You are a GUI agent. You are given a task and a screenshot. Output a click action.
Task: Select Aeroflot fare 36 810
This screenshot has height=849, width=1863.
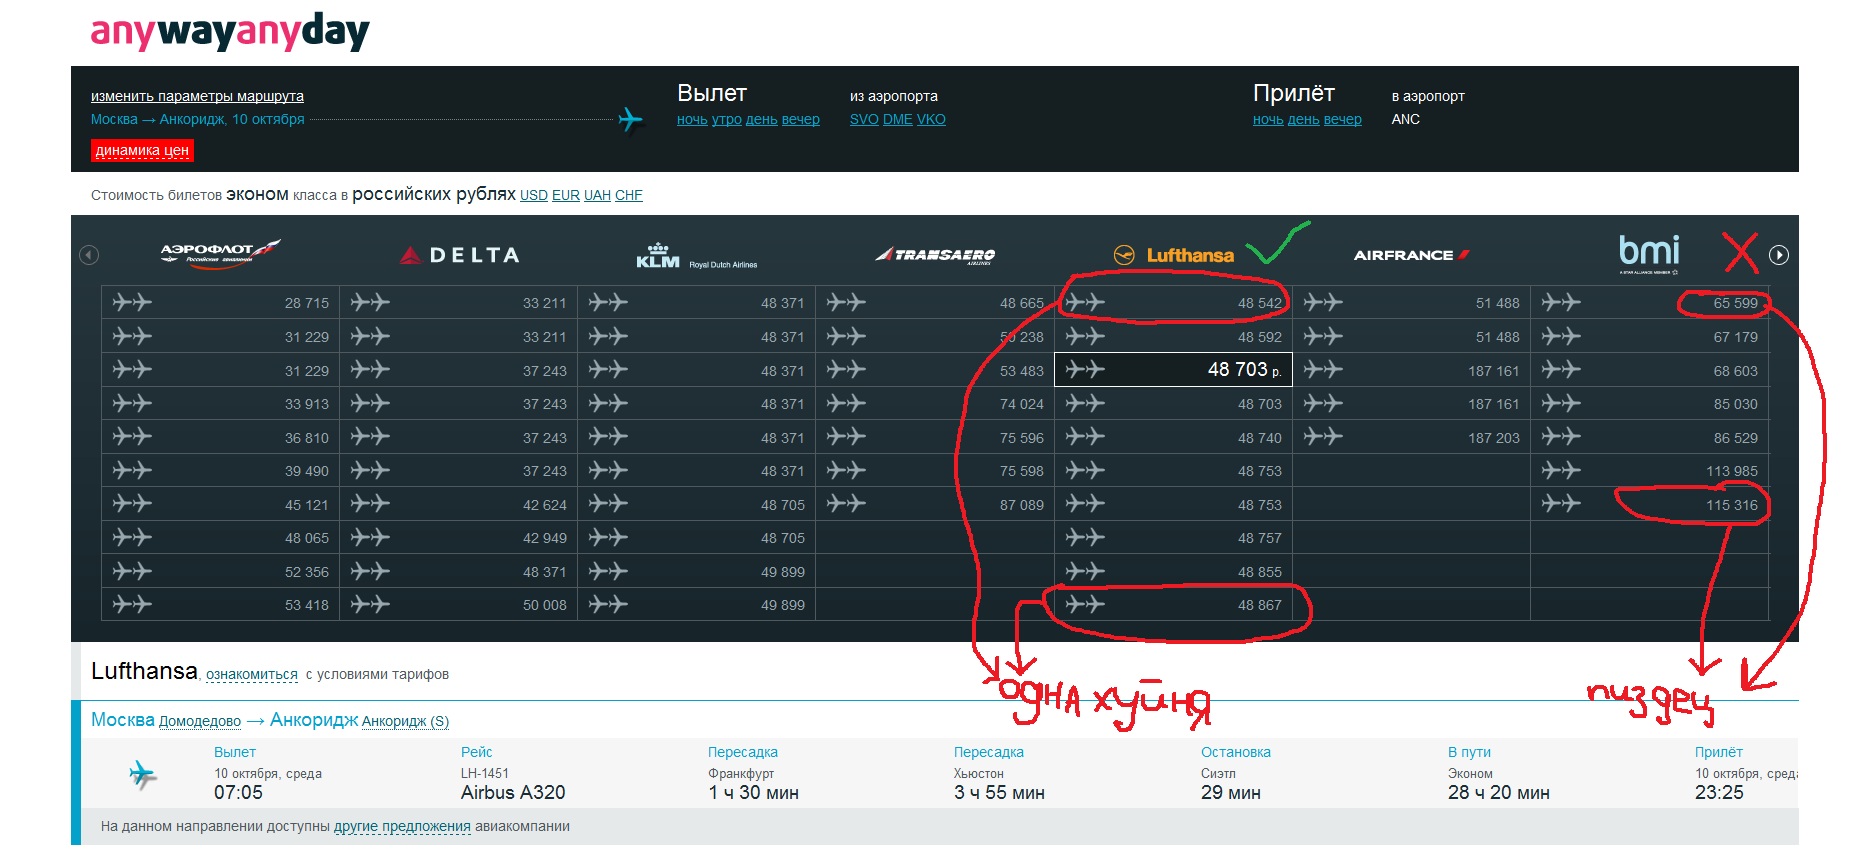[221, 437]
